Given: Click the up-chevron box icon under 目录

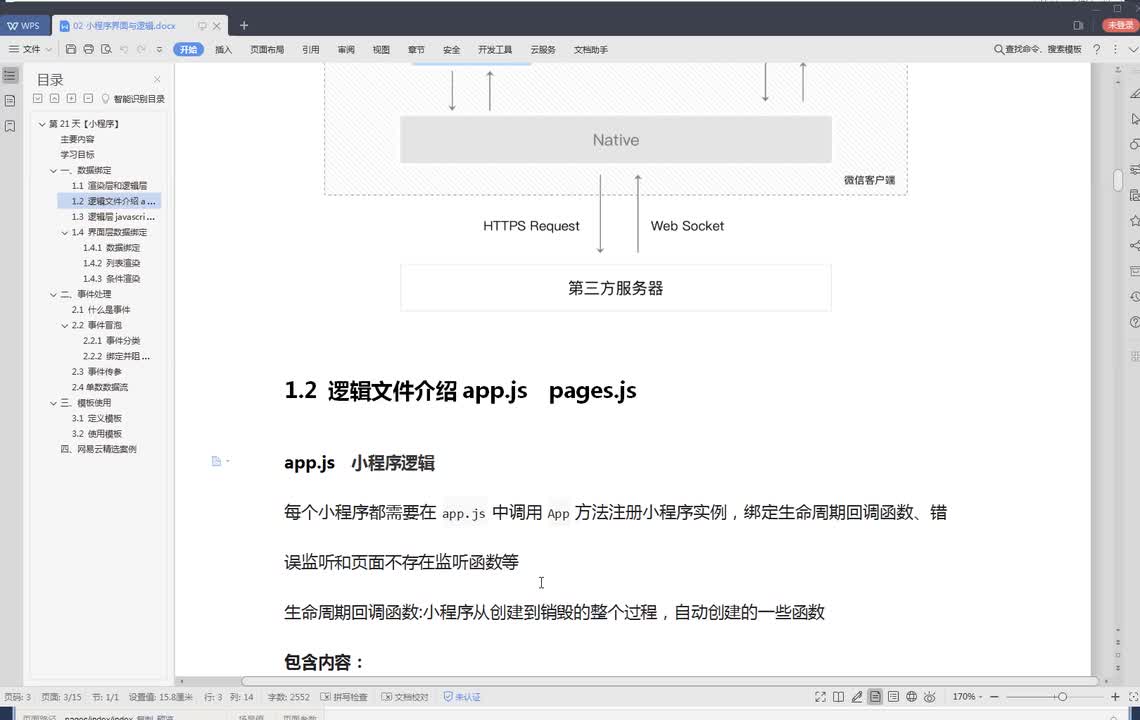Looking at the screenshot, I should 55,98.
